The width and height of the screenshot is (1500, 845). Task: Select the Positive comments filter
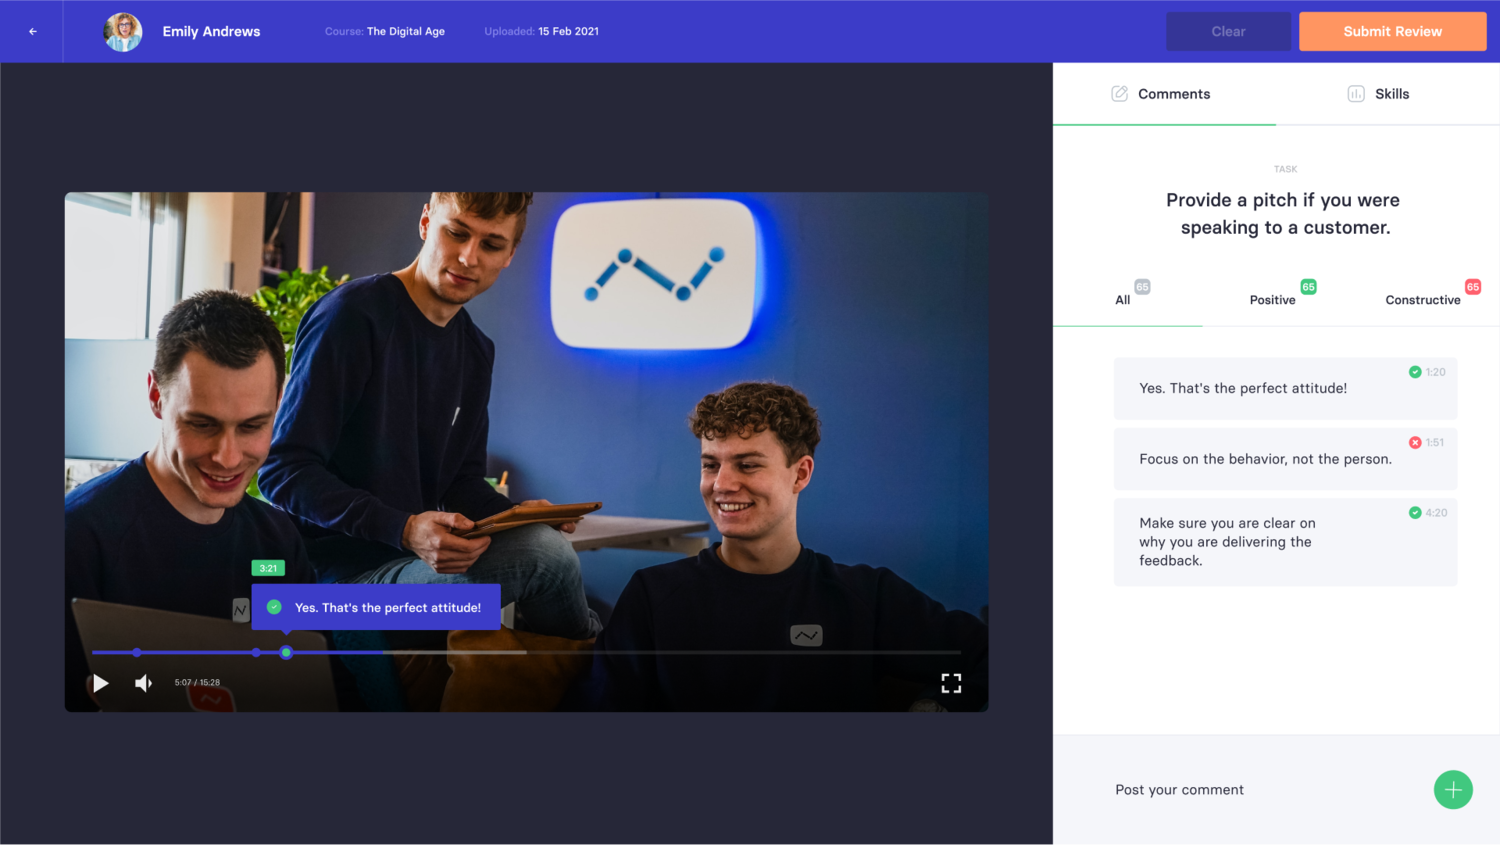coord(1271,299)
